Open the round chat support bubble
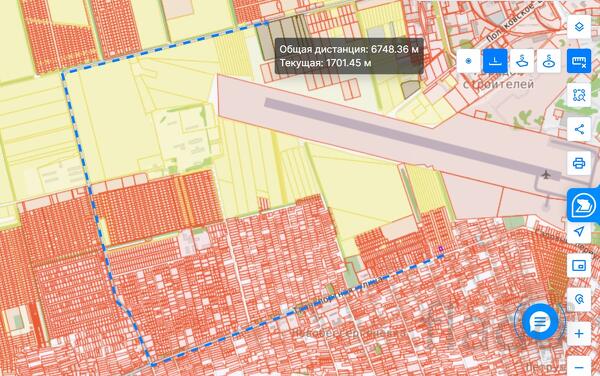Viewport: 600px width, 376px height. click(540, 322)
